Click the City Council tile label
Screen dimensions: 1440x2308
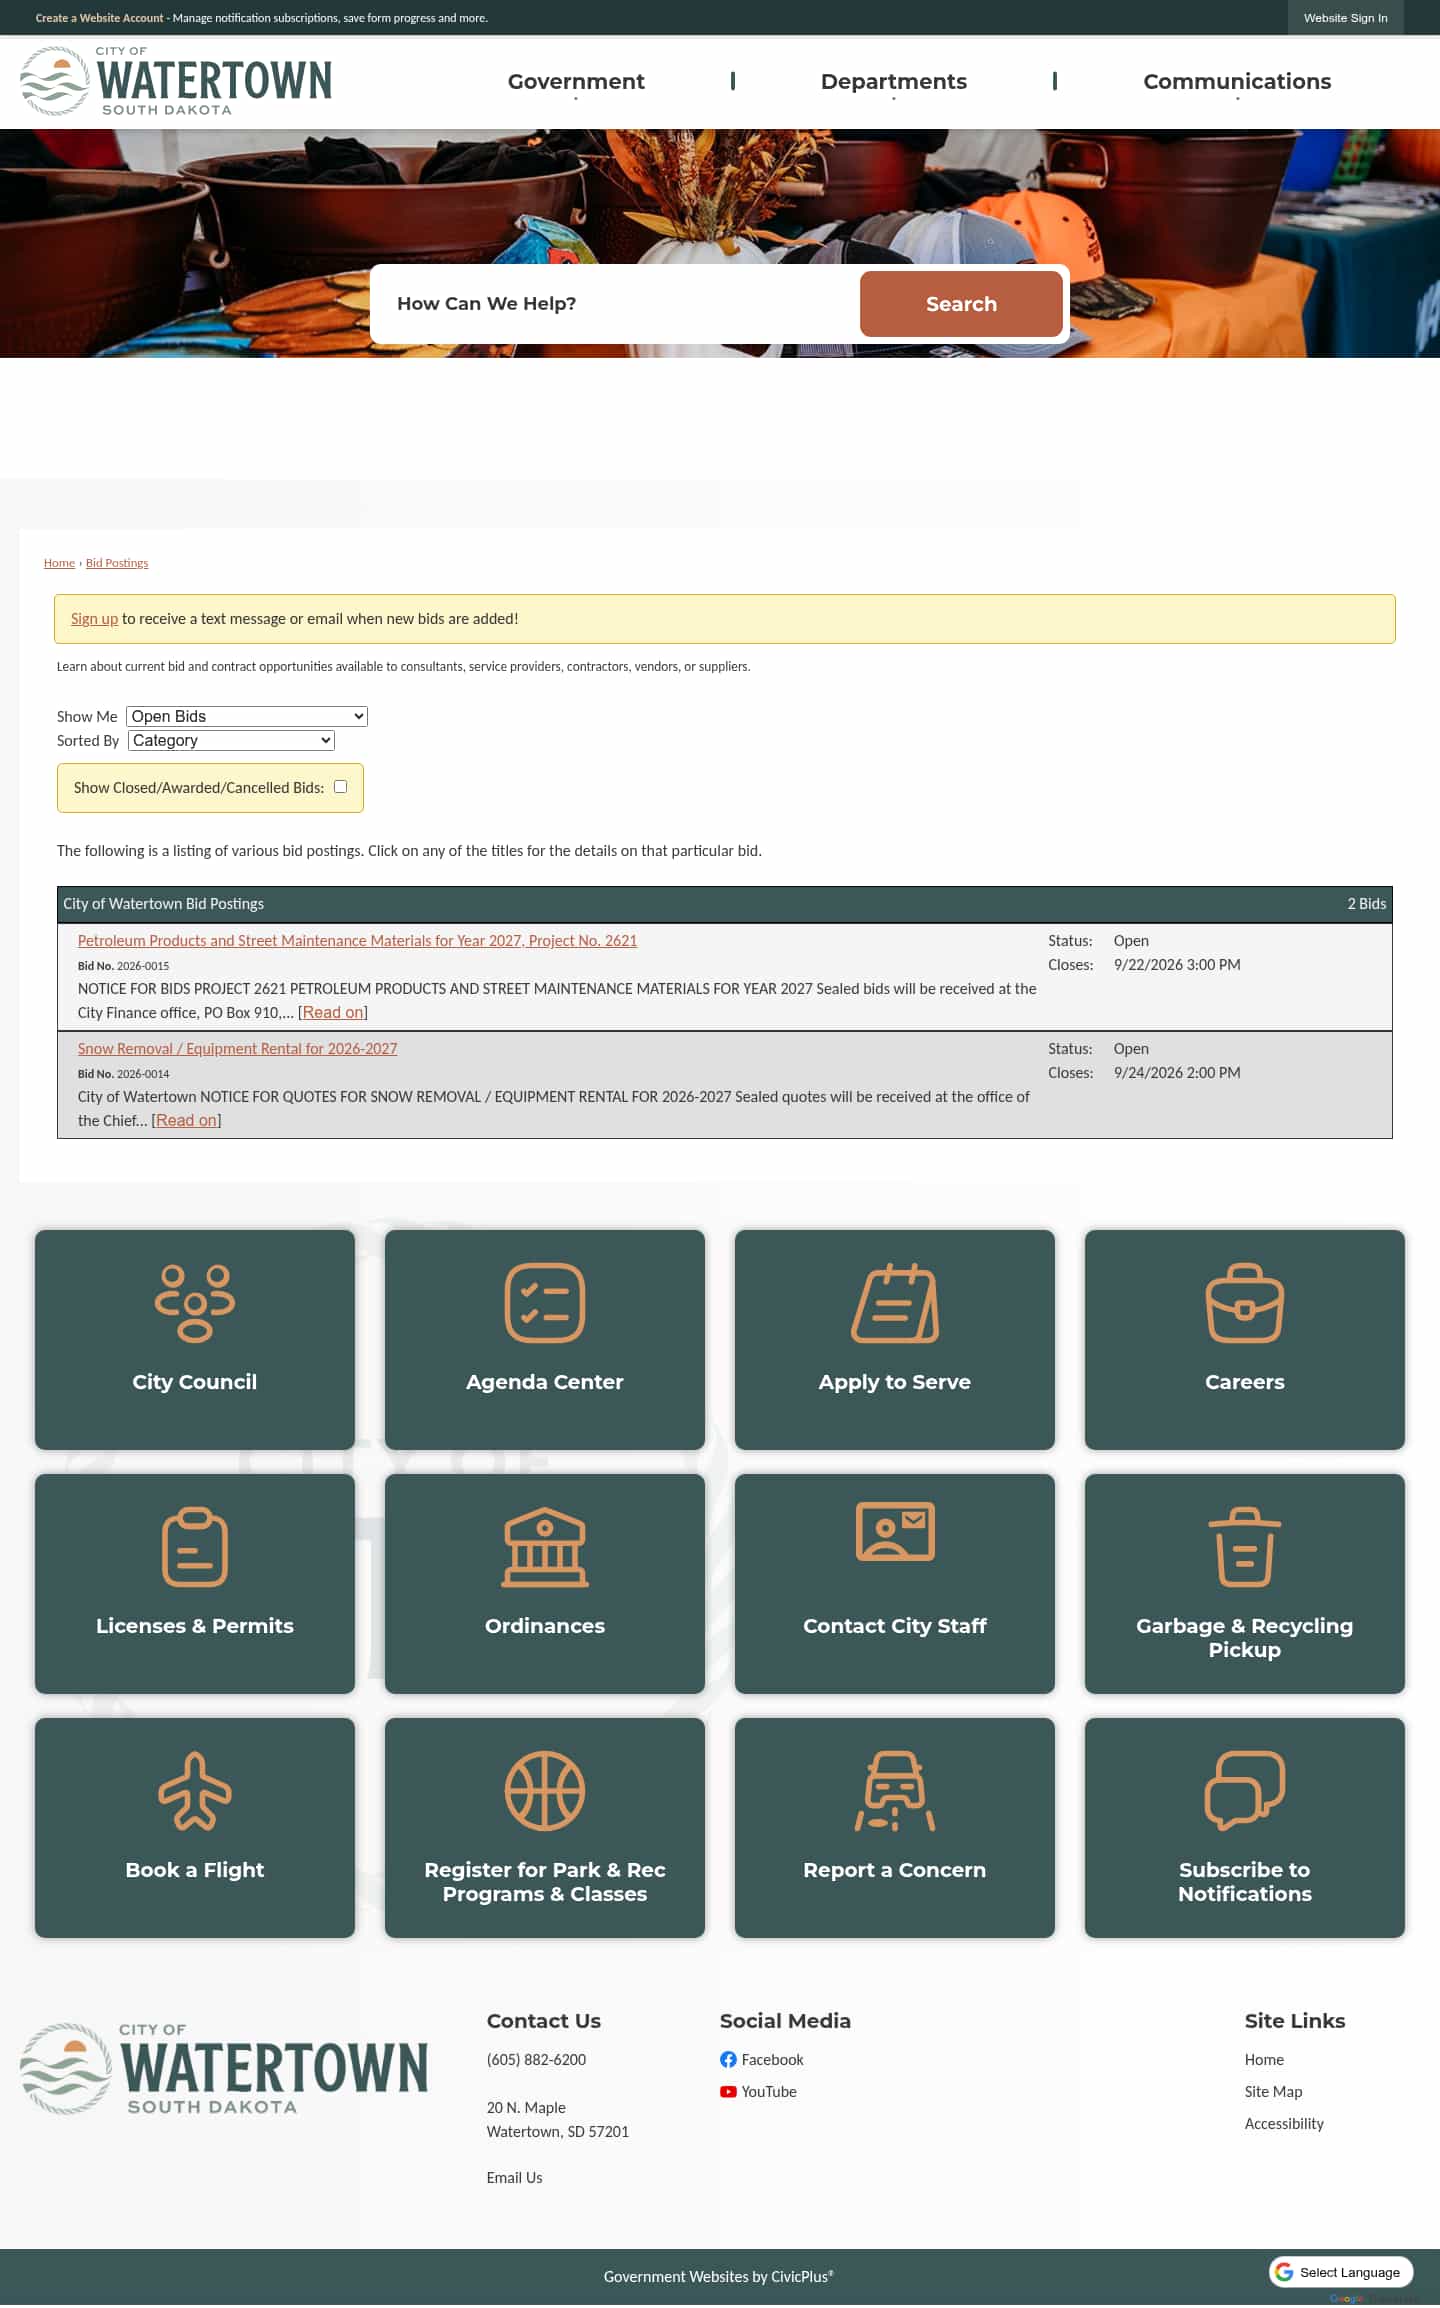tap(195, 1382)
